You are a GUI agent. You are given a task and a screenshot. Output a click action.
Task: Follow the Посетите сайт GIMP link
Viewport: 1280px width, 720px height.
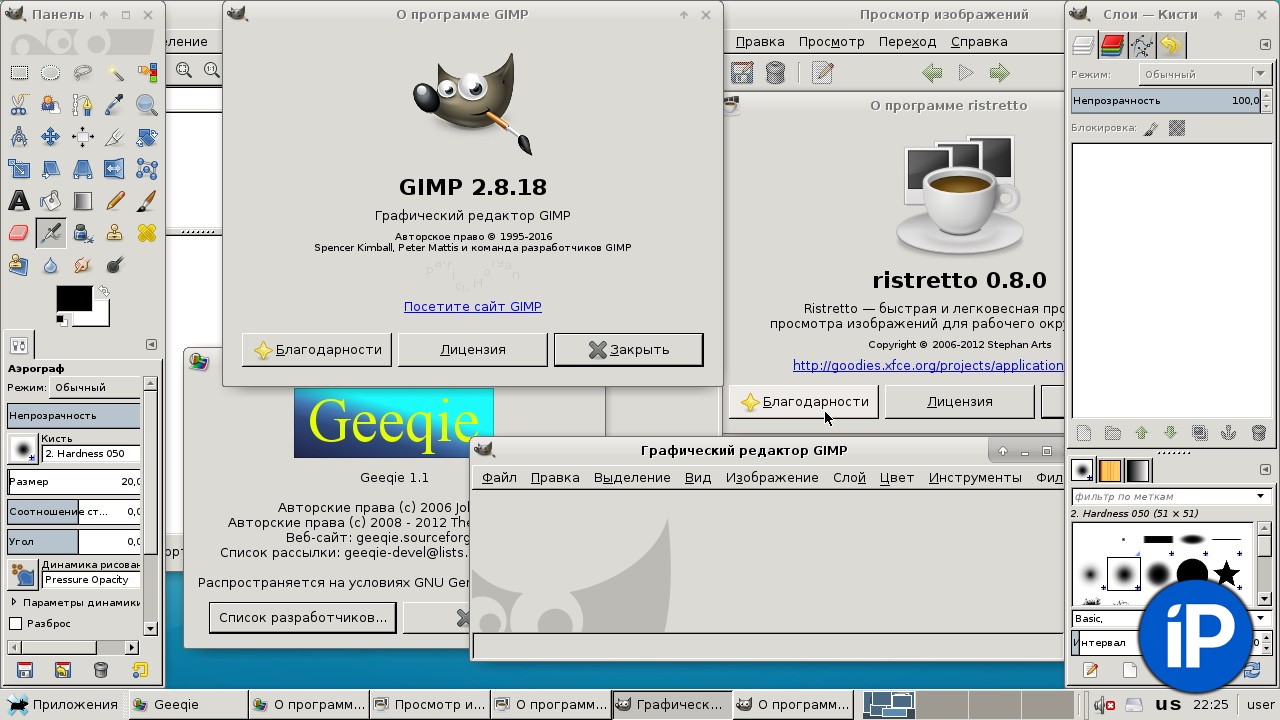click(x=473, y=306)
